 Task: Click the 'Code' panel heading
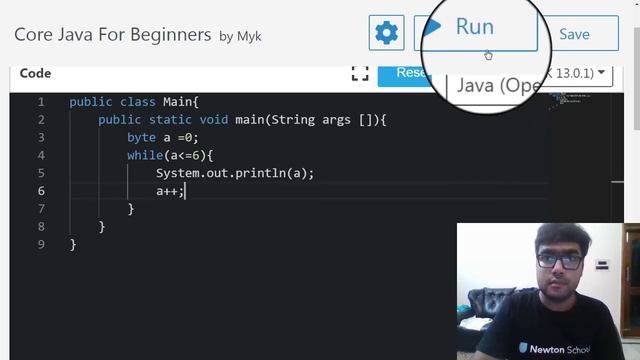[36, 73]
